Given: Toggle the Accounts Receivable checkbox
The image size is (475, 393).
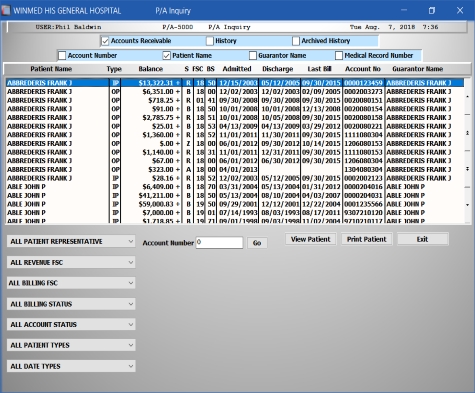Looking at the screenshot, I should coord(105,41).
